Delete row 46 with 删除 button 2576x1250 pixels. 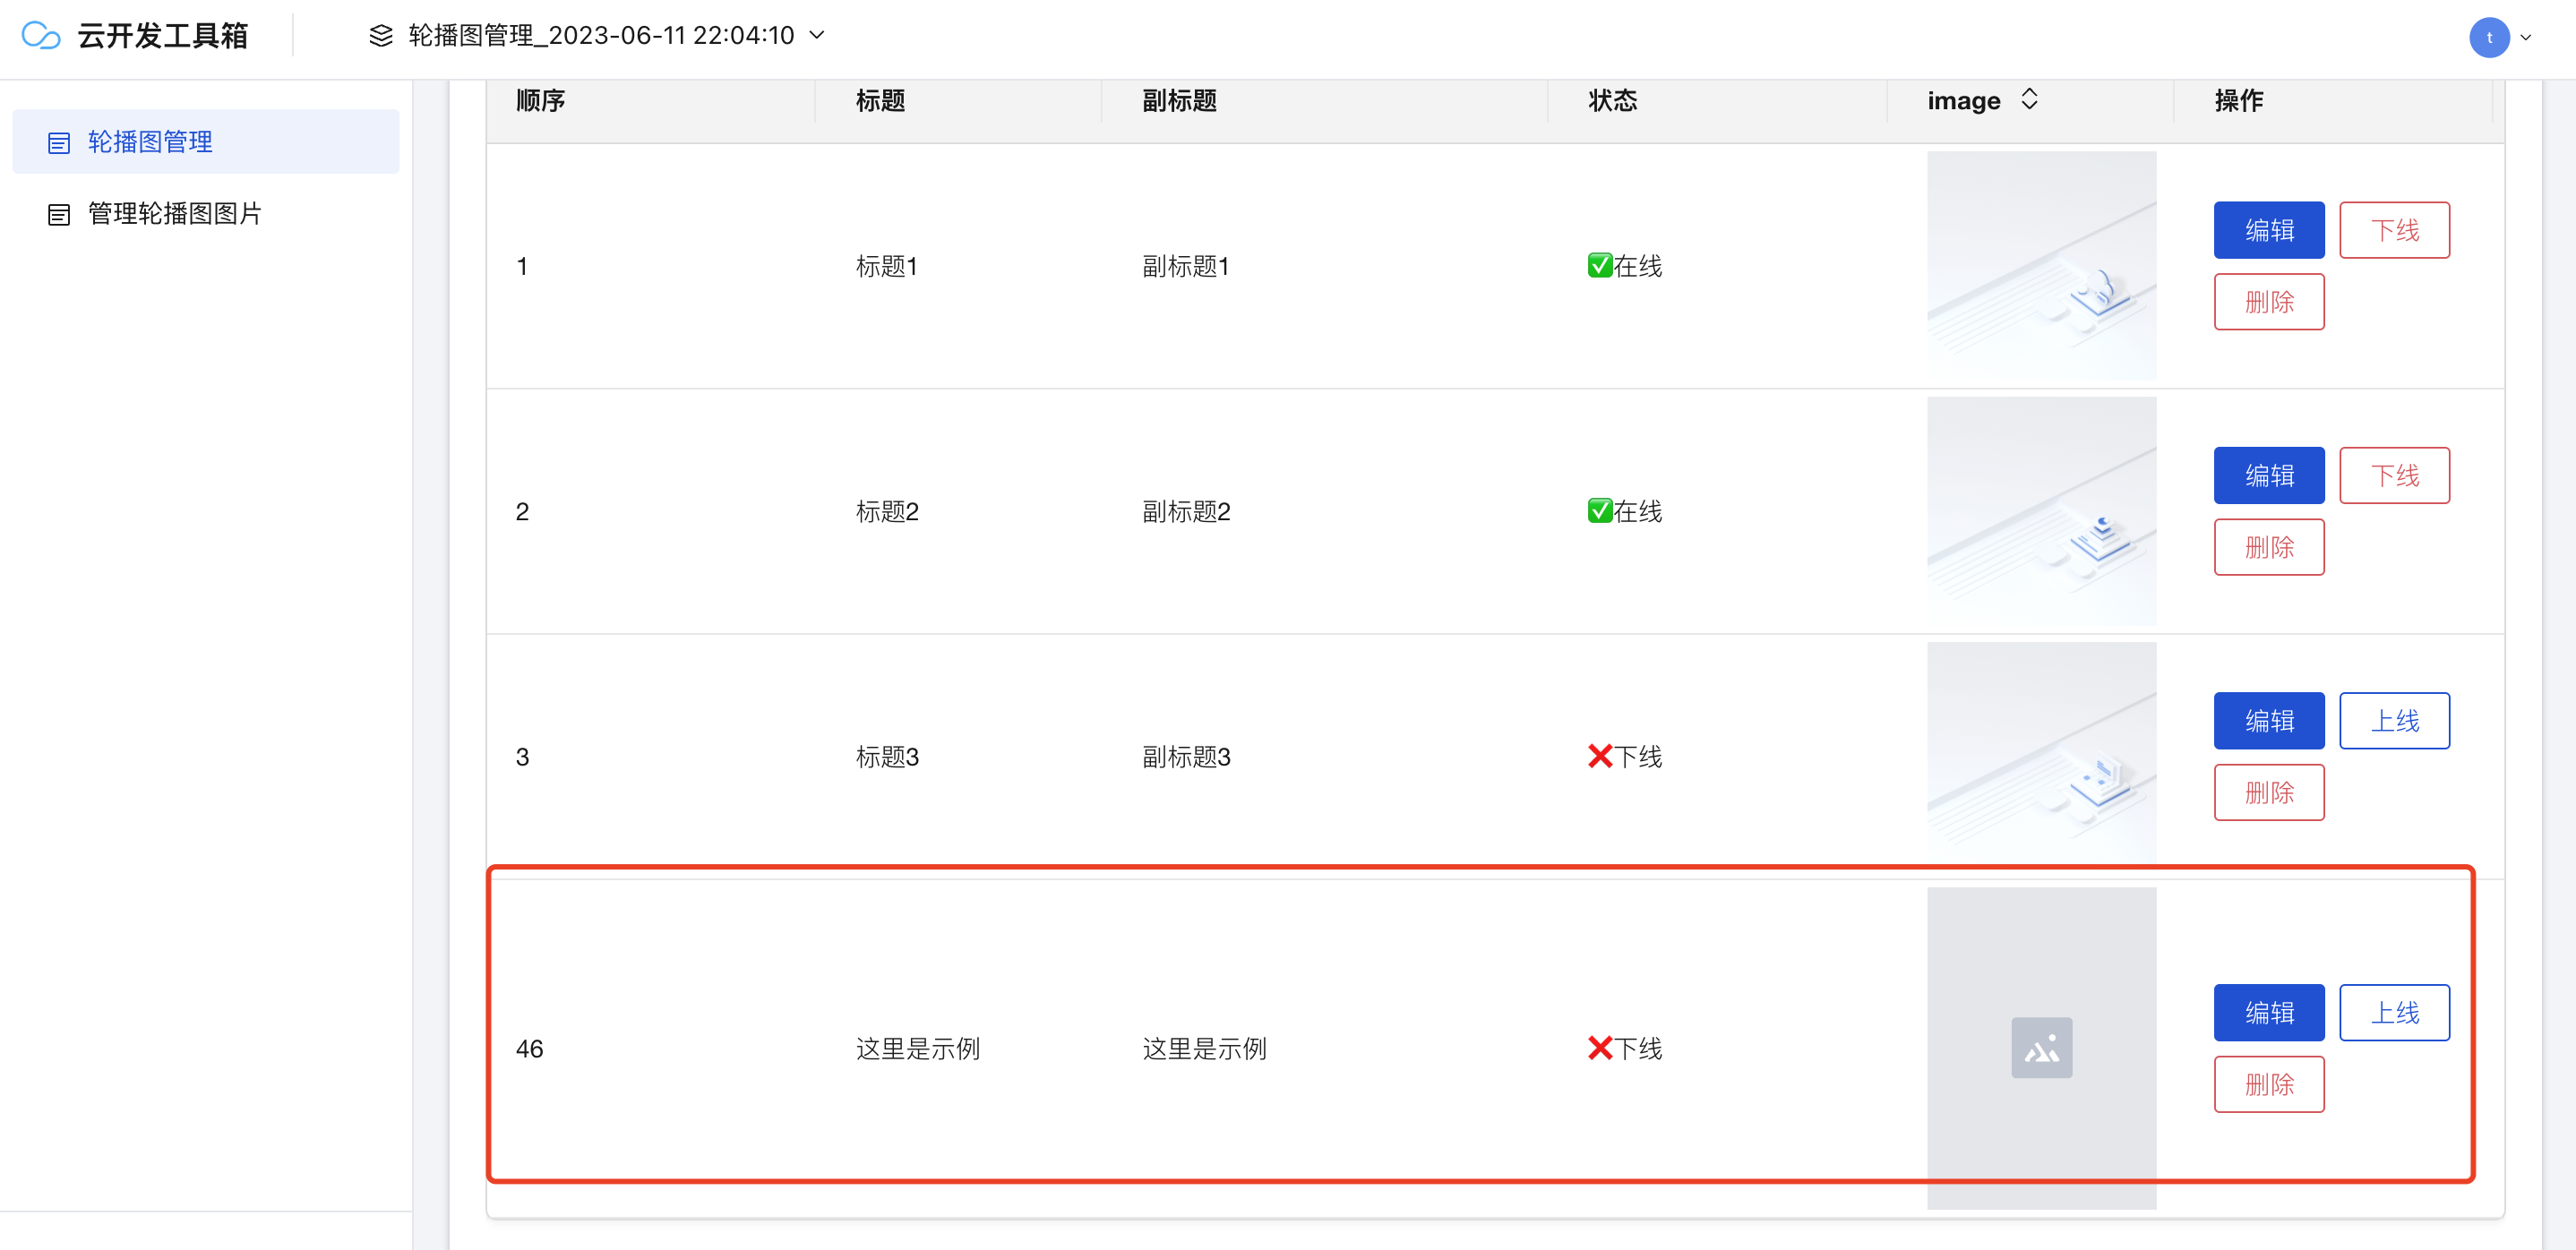(x=2268, y=1084)
